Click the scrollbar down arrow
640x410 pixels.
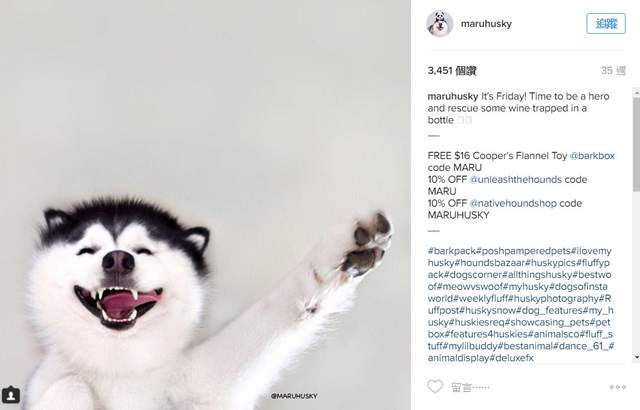tap(636, 357)
